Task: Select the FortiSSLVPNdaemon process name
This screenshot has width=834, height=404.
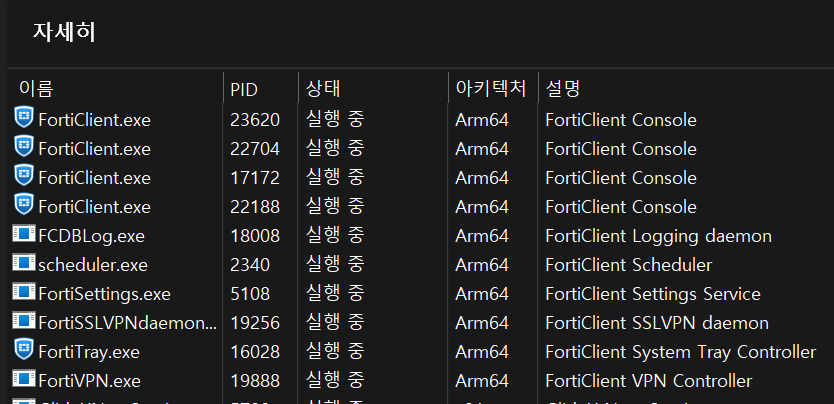Action: (128, 323)
